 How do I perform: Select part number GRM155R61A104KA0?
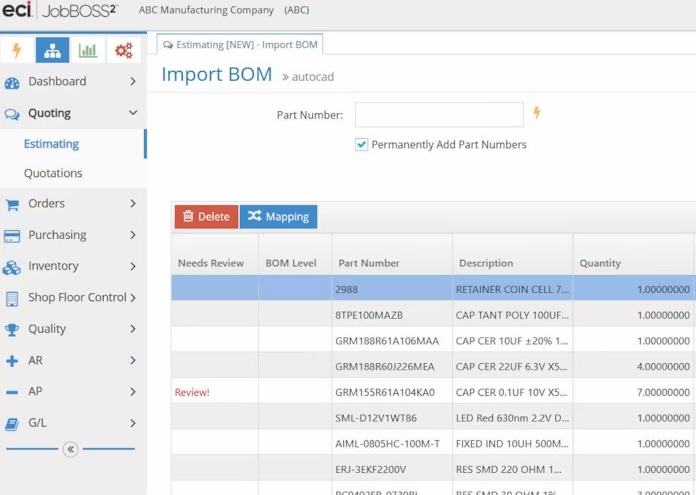click(385, 392)
